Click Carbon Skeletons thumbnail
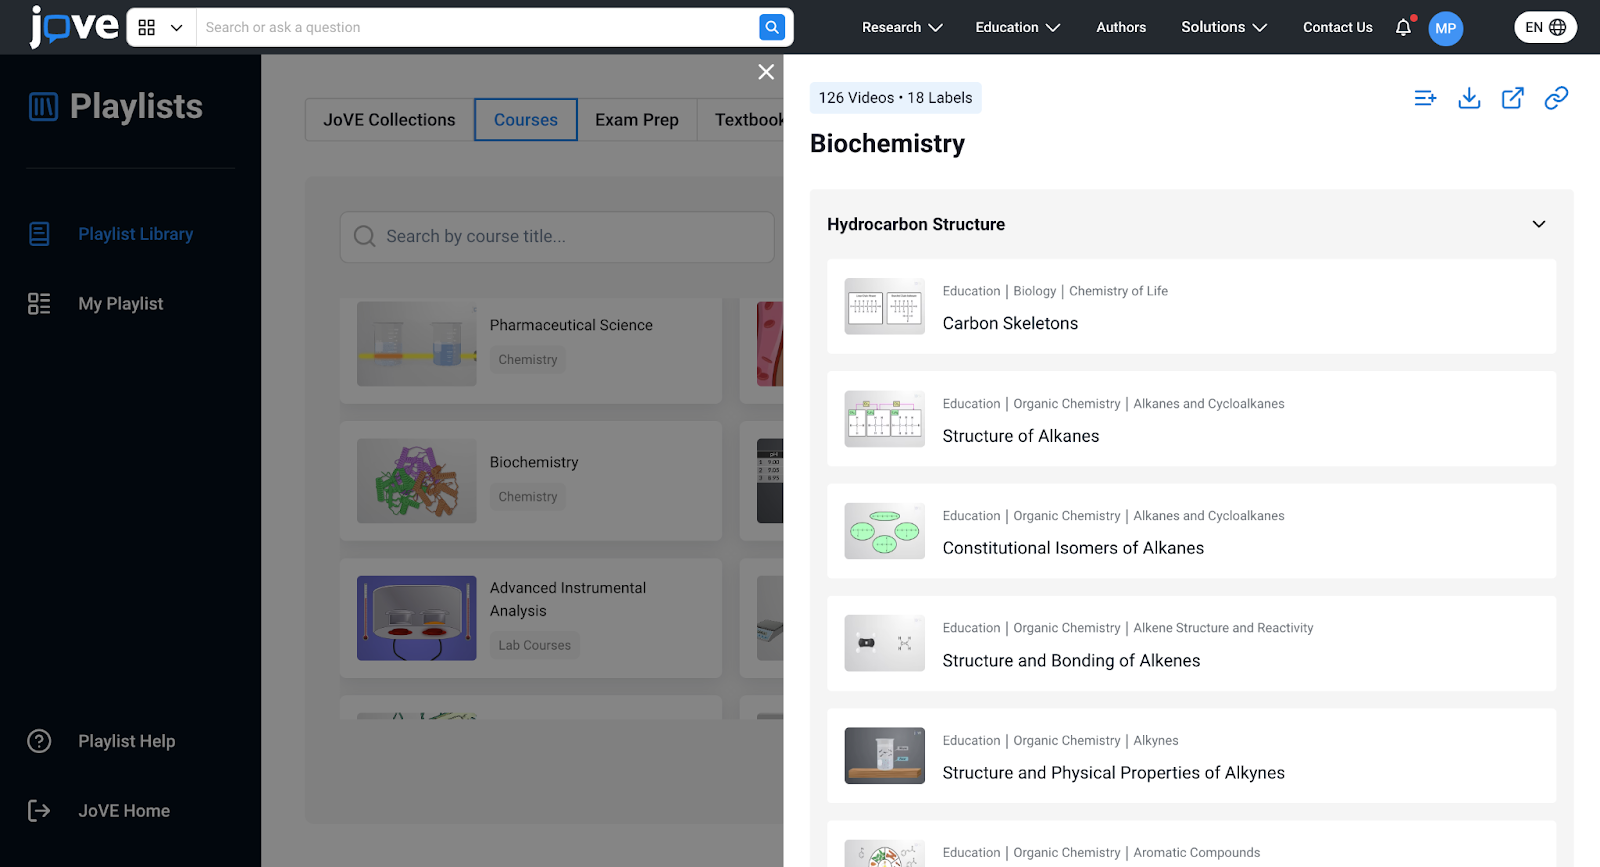The height and width of the screenshot is (867, 1600). click(x=885, y=306)
